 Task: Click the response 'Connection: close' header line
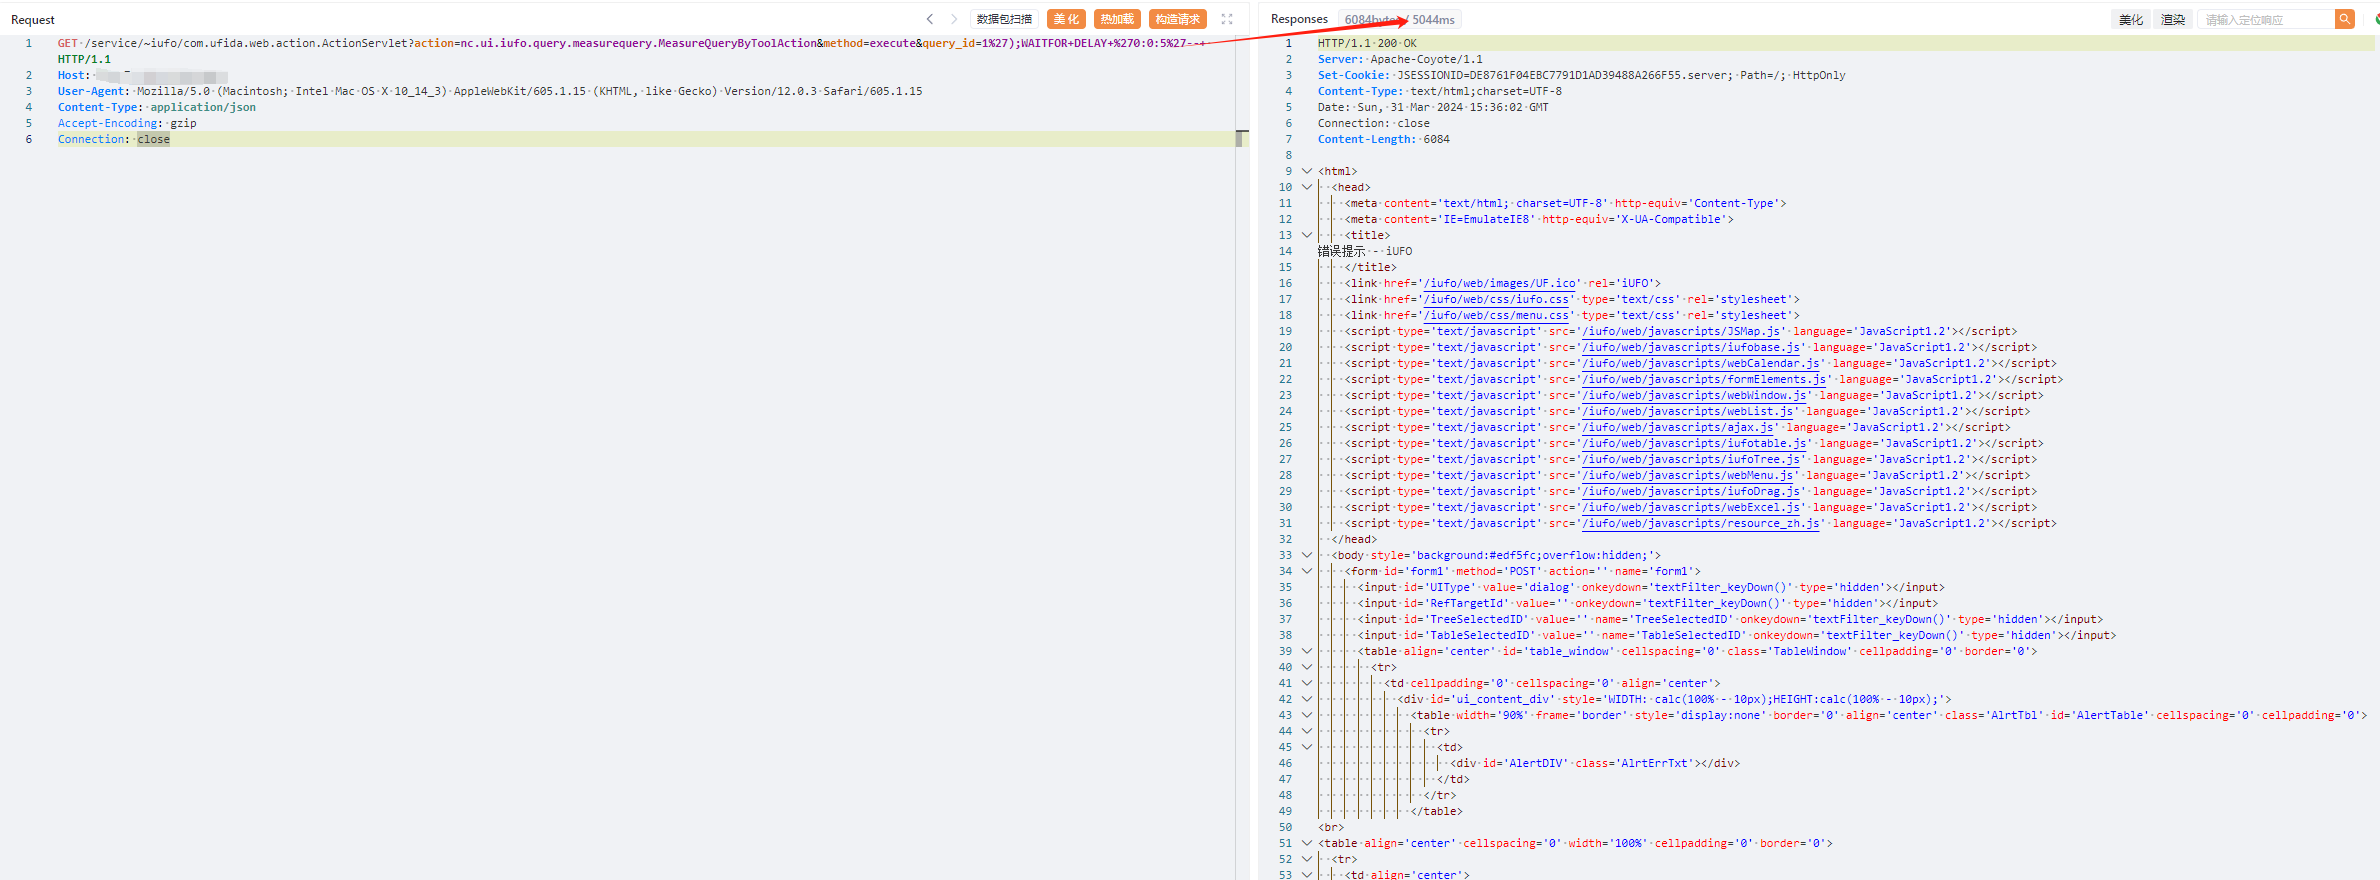point(1373,123)
